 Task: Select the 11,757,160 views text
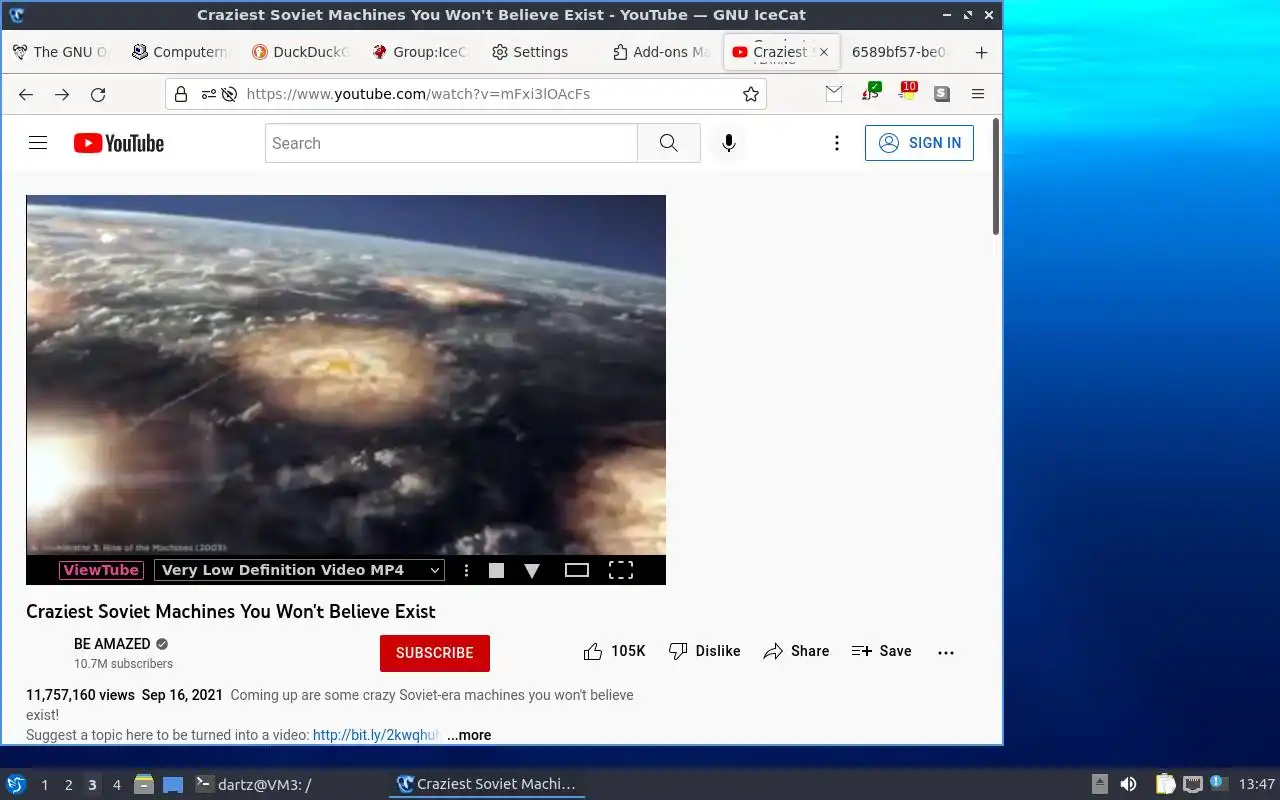(80, 695)
